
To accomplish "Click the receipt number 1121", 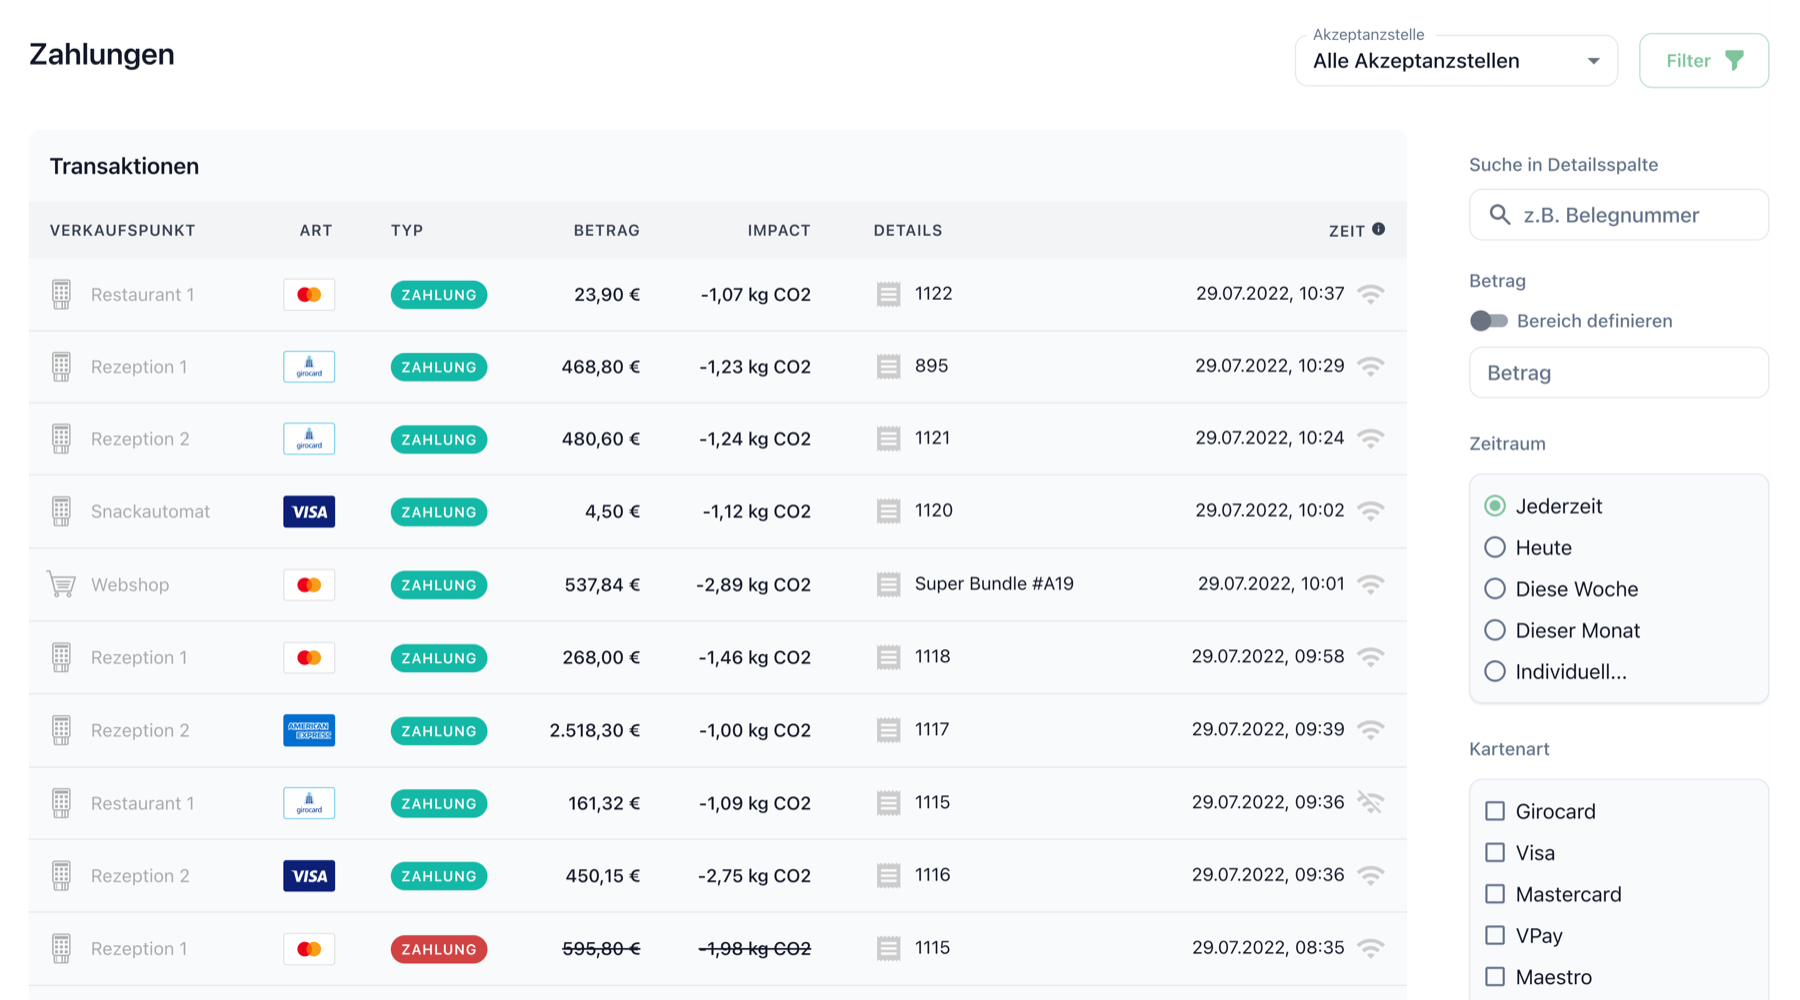I will [x=932, y=438].
